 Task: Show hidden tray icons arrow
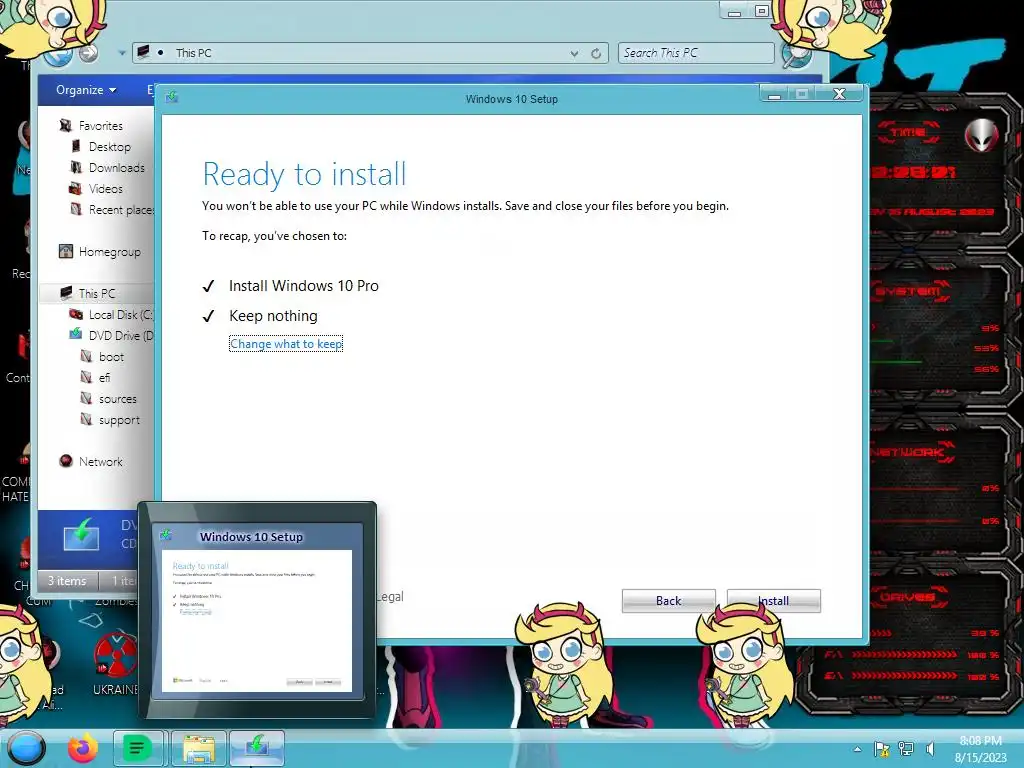click(x=857, y=749)
